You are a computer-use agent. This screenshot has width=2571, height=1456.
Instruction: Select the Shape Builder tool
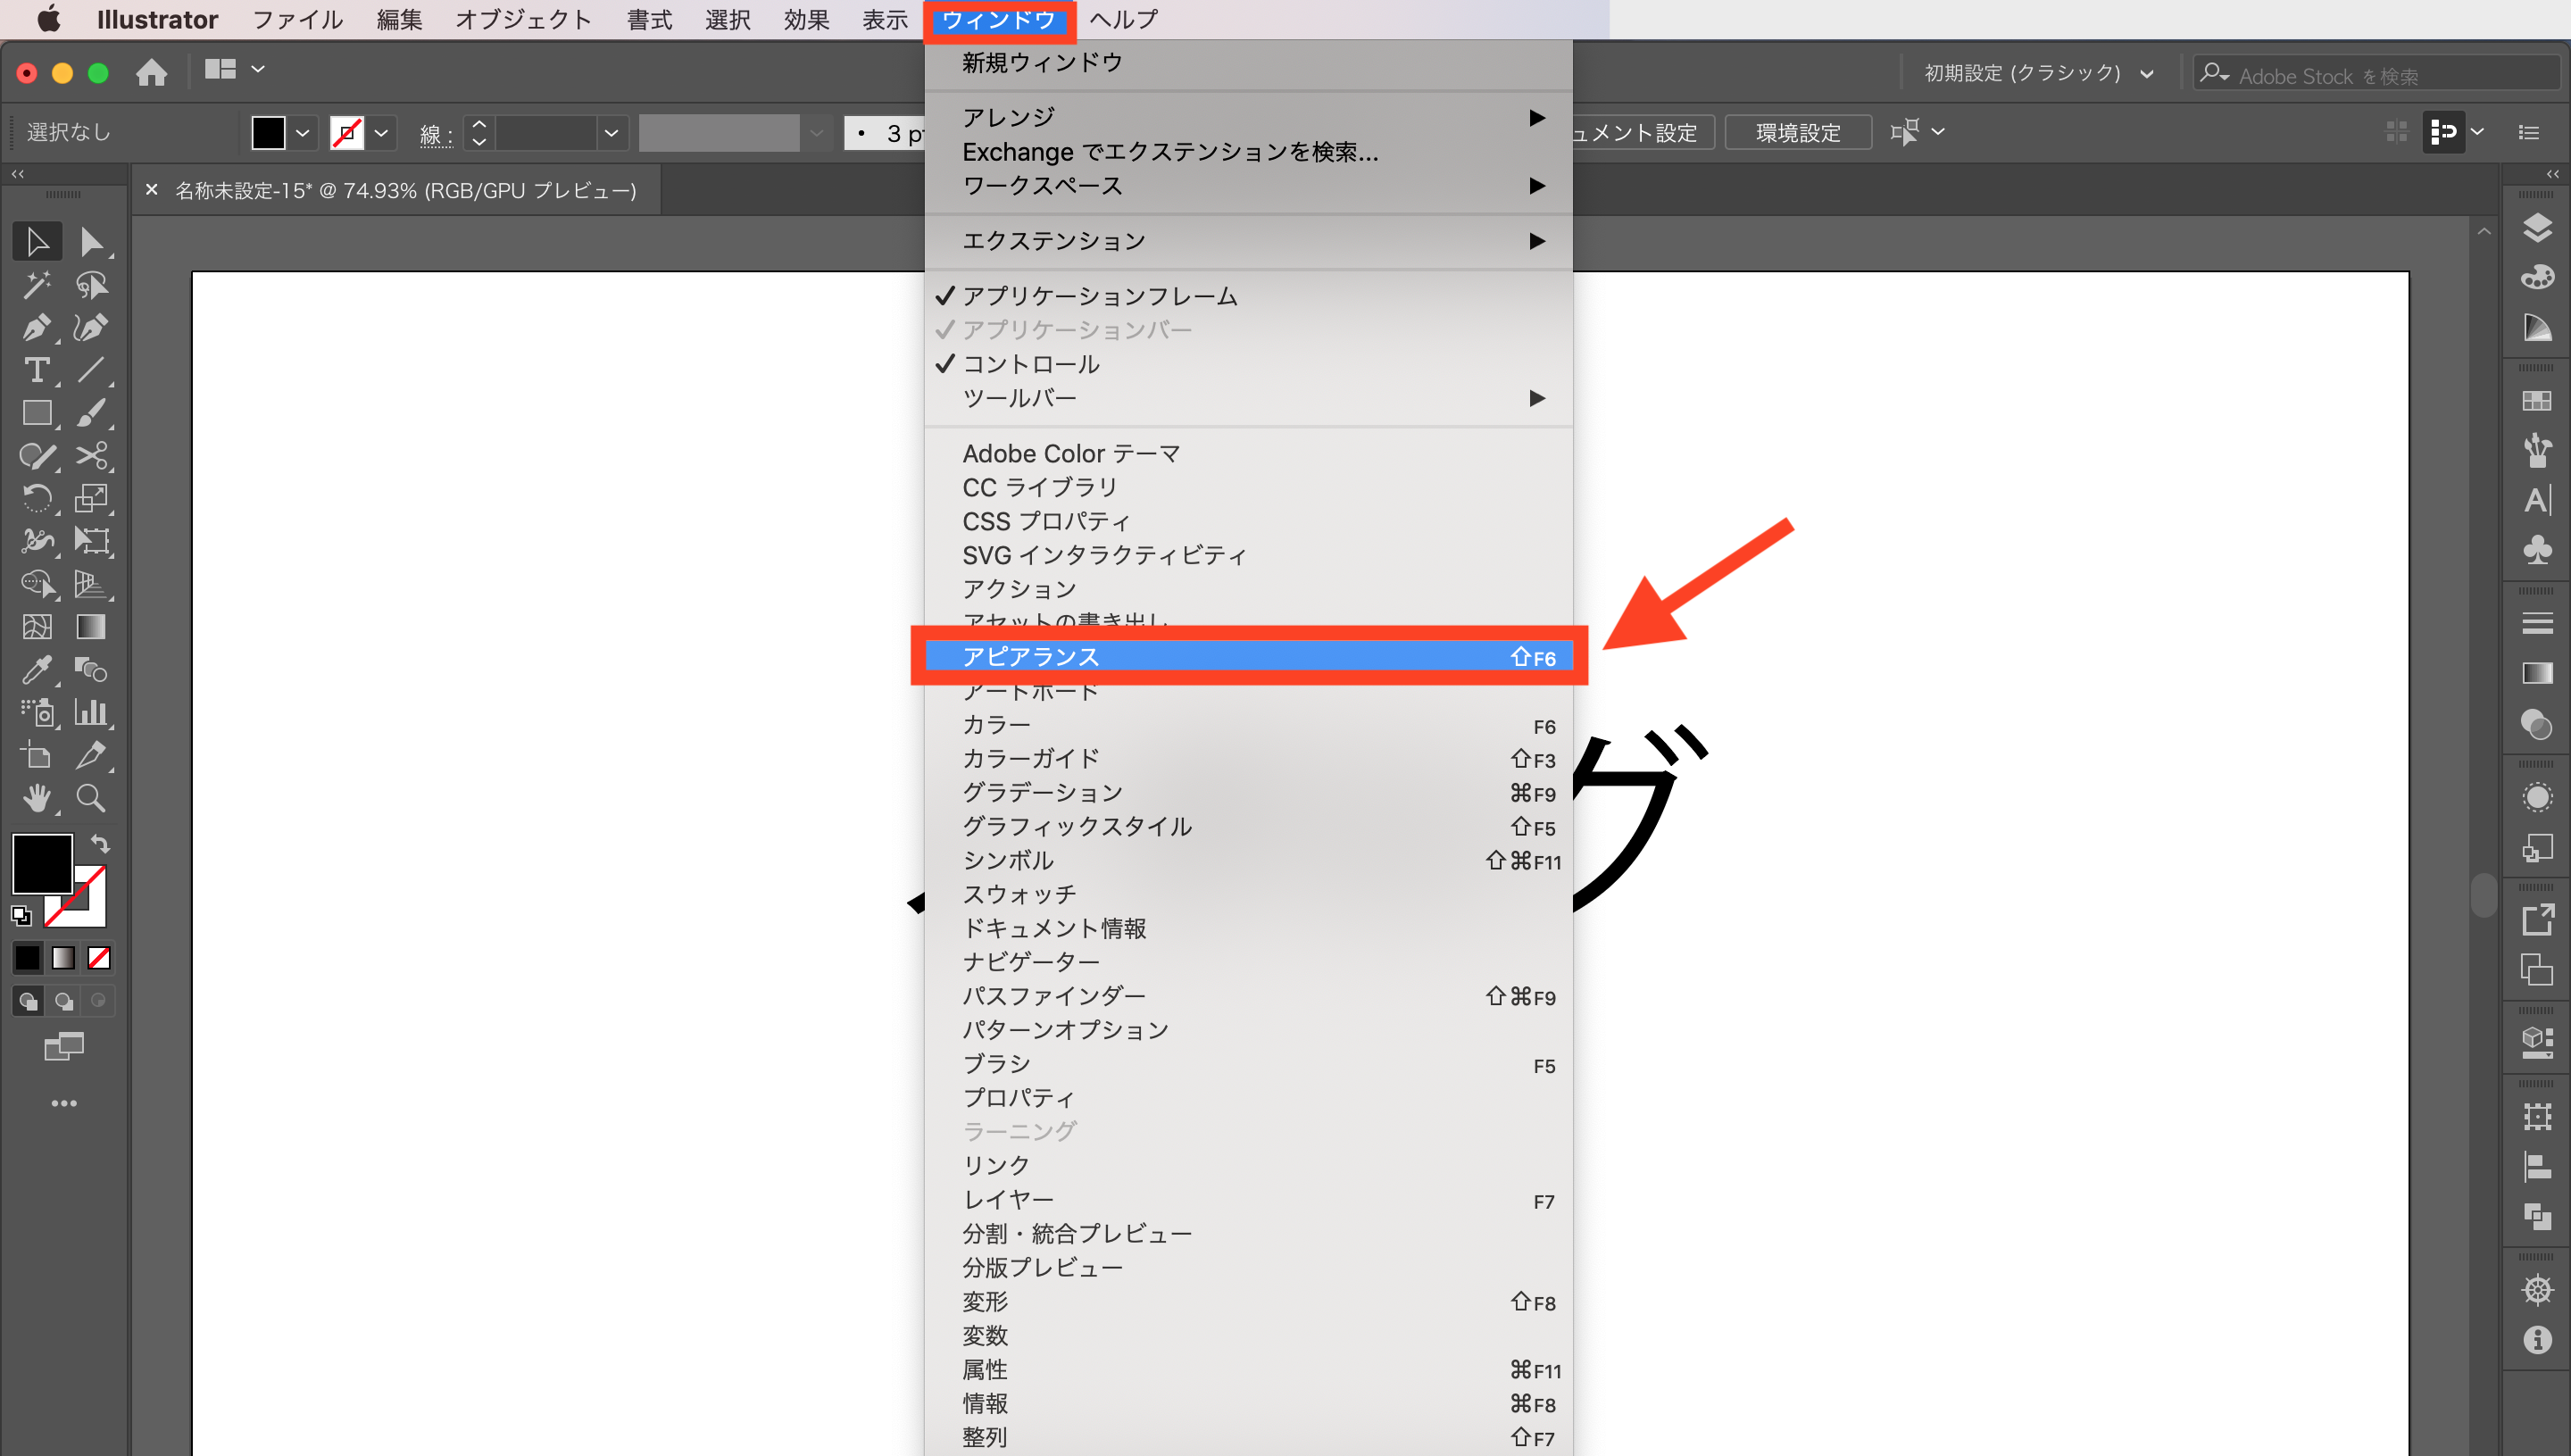pos(37,584)
